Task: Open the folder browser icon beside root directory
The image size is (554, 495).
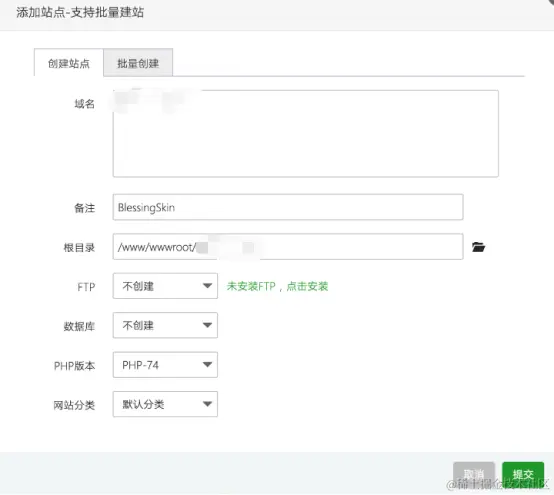Action: click(478, 247)
